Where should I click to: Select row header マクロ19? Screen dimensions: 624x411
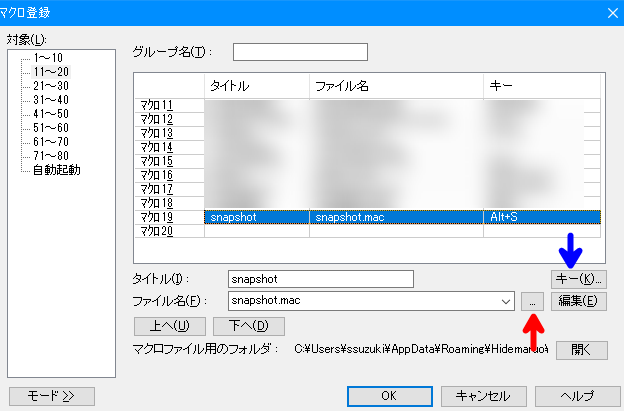click(x=170, y=217)
